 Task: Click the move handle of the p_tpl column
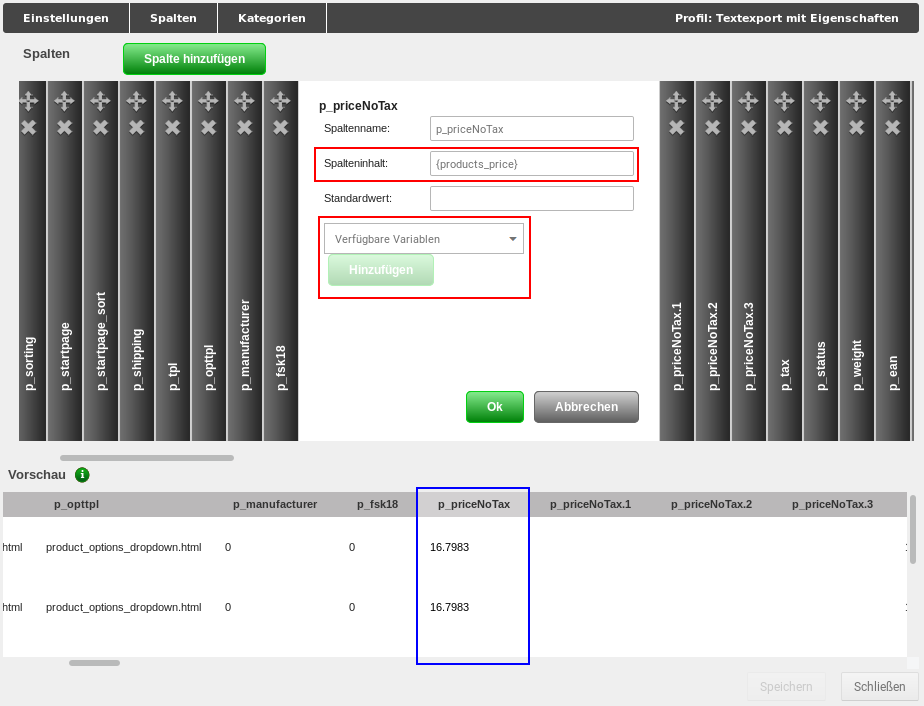[172, 99]
